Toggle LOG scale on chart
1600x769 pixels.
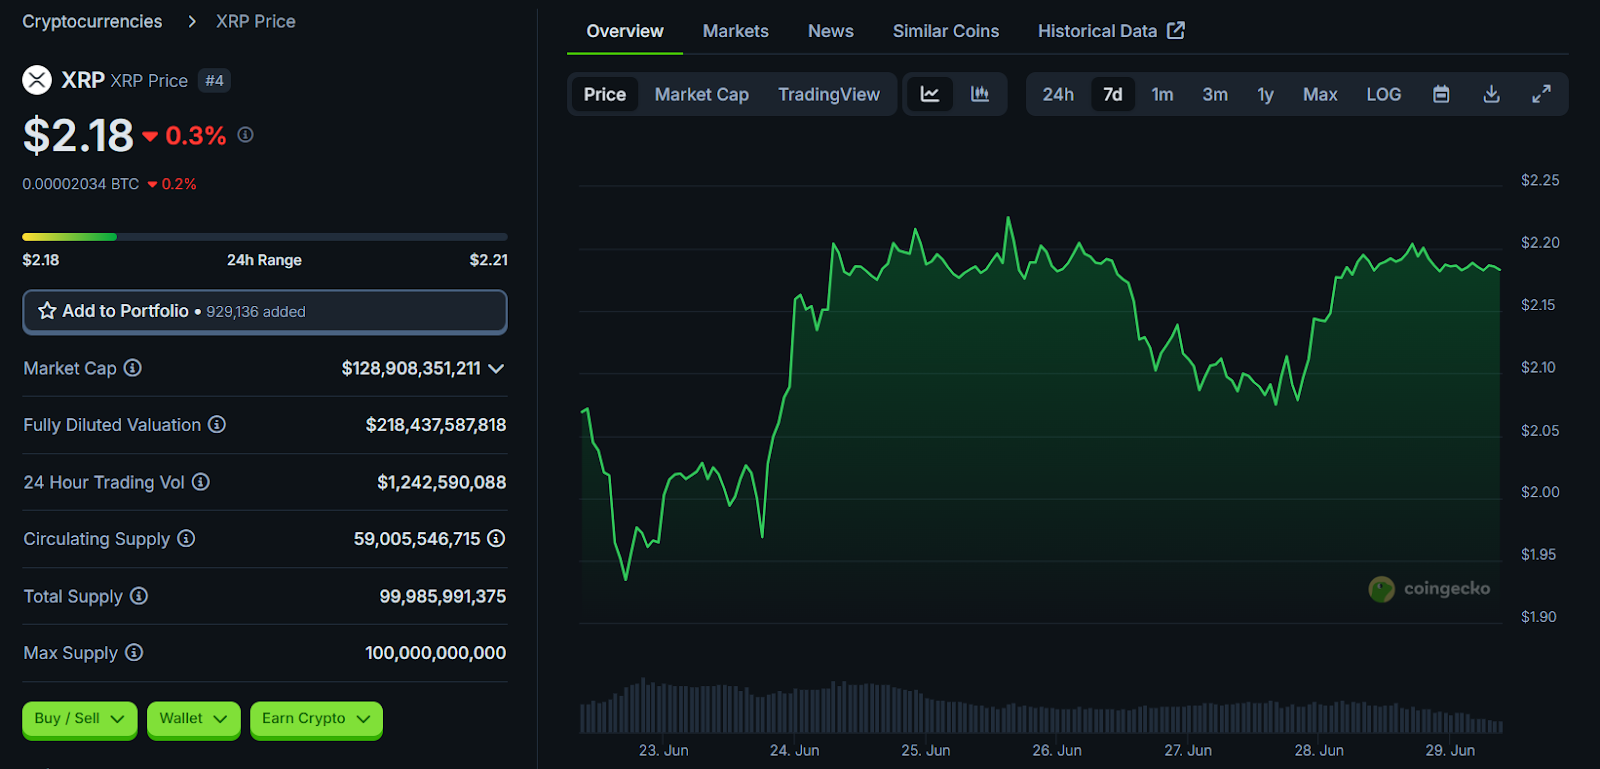[x=1384, y=94]
